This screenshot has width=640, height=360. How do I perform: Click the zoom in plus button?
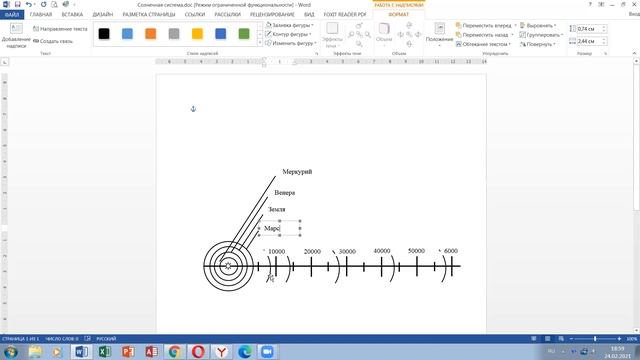619,339
